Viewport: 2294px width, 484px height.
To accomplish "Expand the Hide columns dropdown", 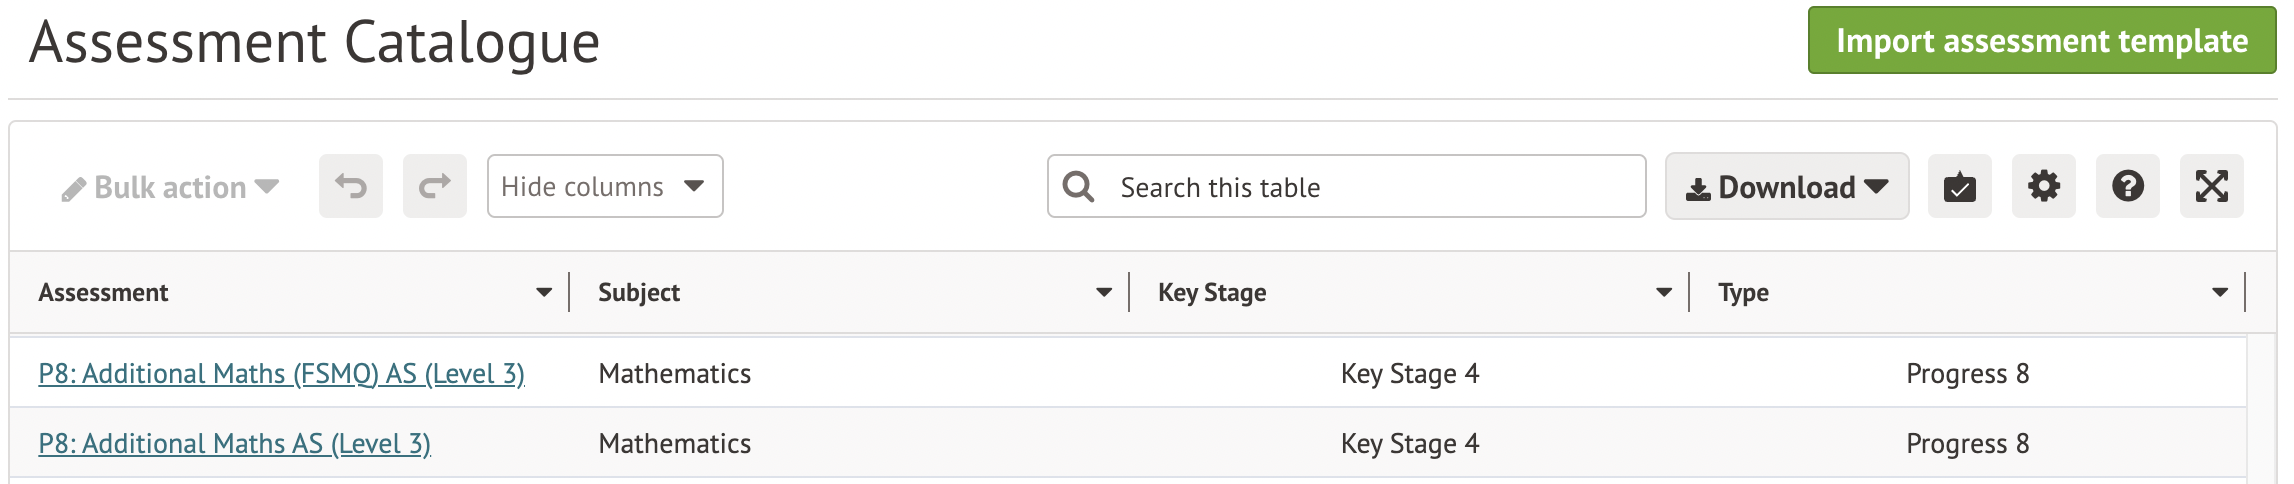I will tap(605, 186).
